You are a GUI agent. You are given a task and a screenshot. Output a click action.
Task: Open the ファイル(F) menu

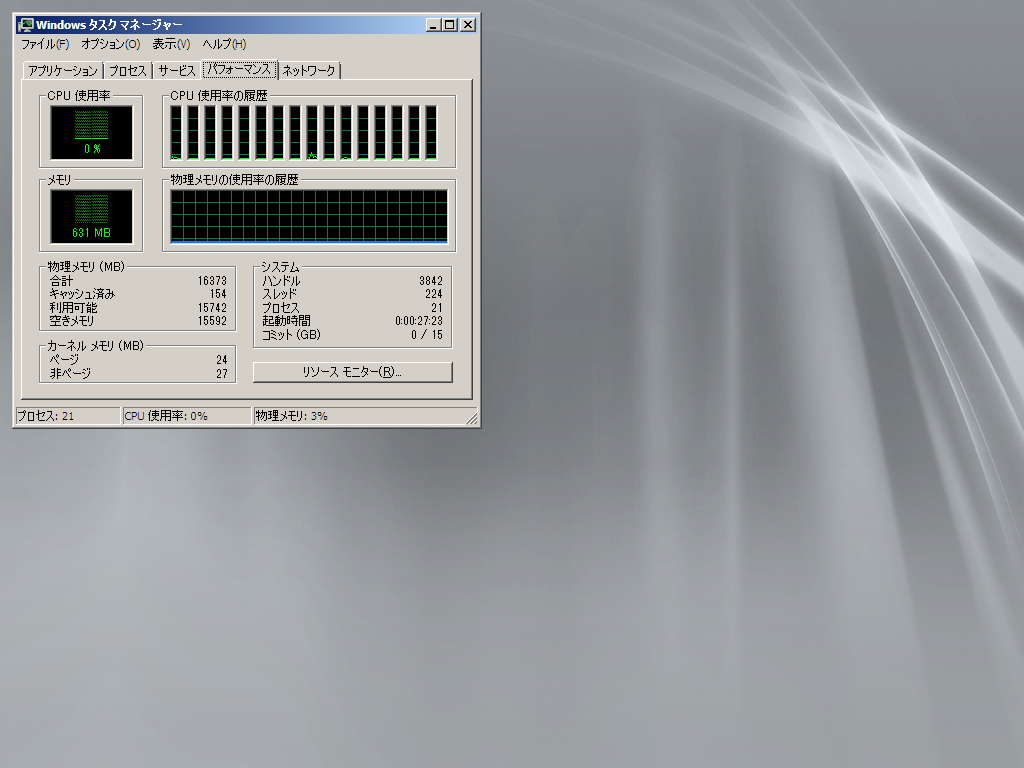(44, 44)
